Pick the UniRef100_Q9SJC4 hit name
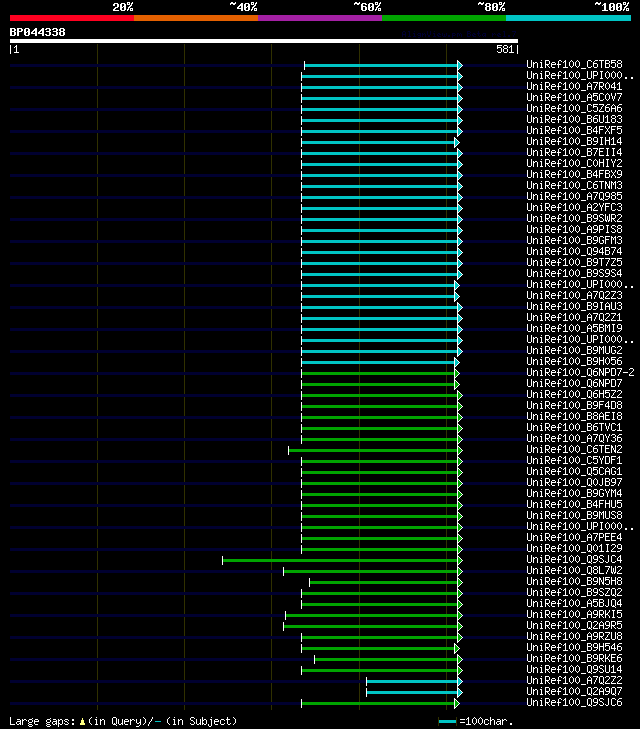 [x=574, y=559]
